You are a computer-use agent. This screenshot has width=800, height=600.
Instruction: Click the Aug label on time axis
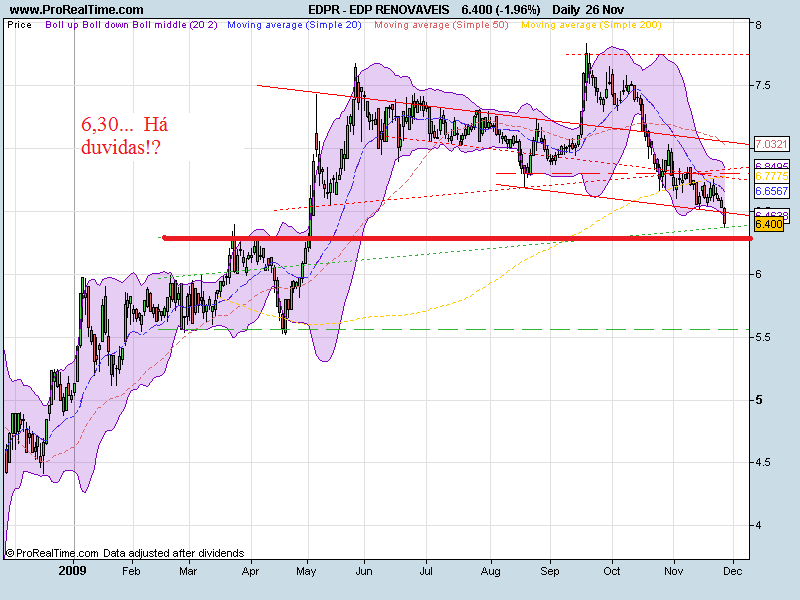click(x=490, y=571)
